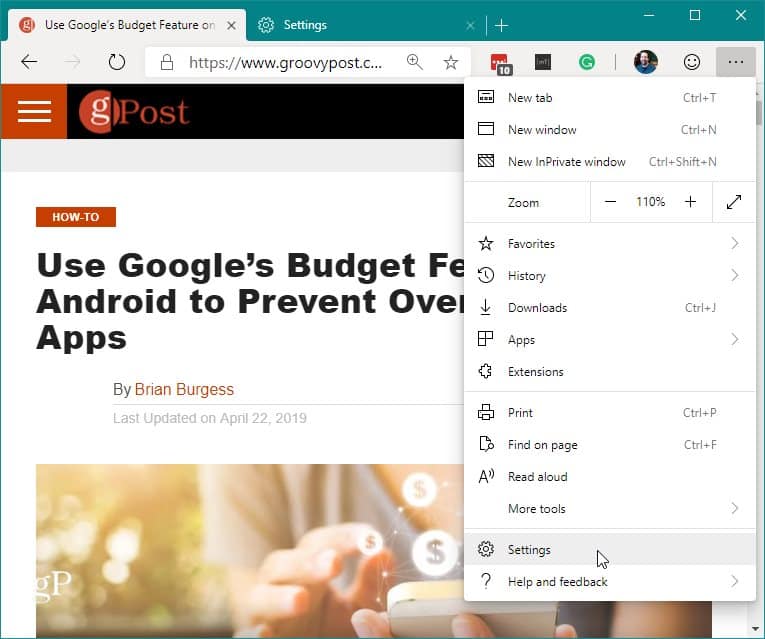This screenshot has height=639, width=765.
Task: Open the Grammarly extension icon
Action: pyautogui.click(x=586, y=62)
